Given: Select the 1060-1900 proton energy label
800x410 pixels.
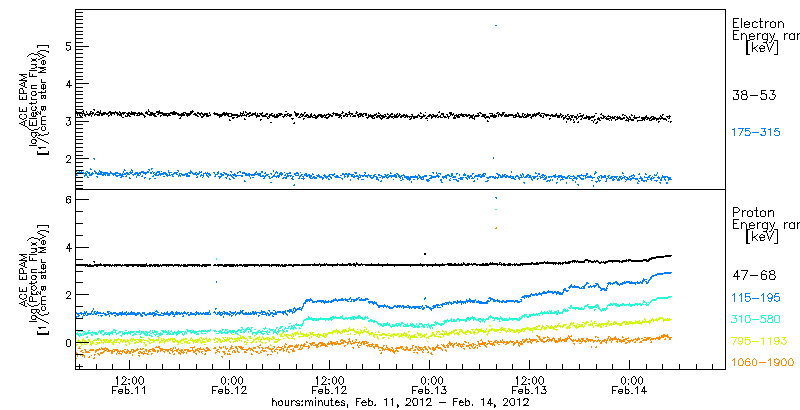Looking at the screenshot, I should pos(763,363).
